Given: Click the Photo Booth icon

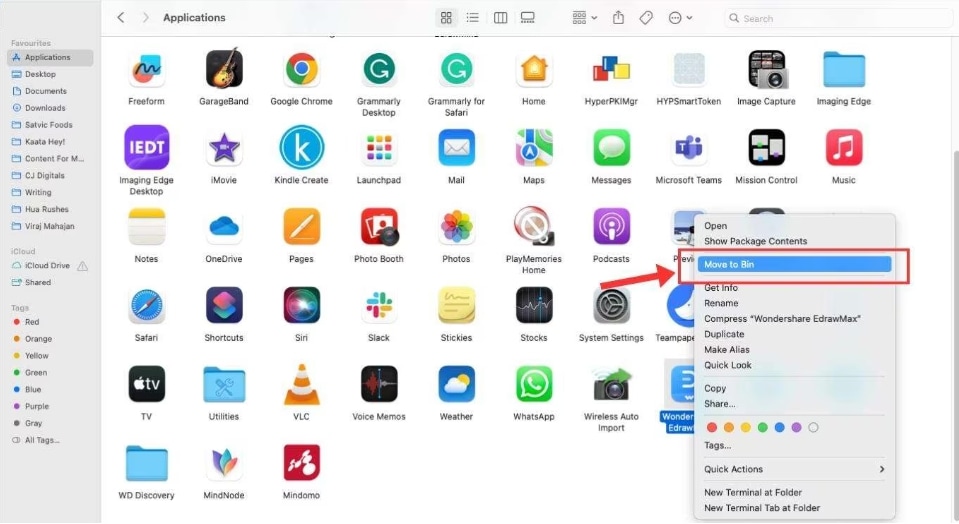Looking at the screenshot, I should (x=379, y=227).
